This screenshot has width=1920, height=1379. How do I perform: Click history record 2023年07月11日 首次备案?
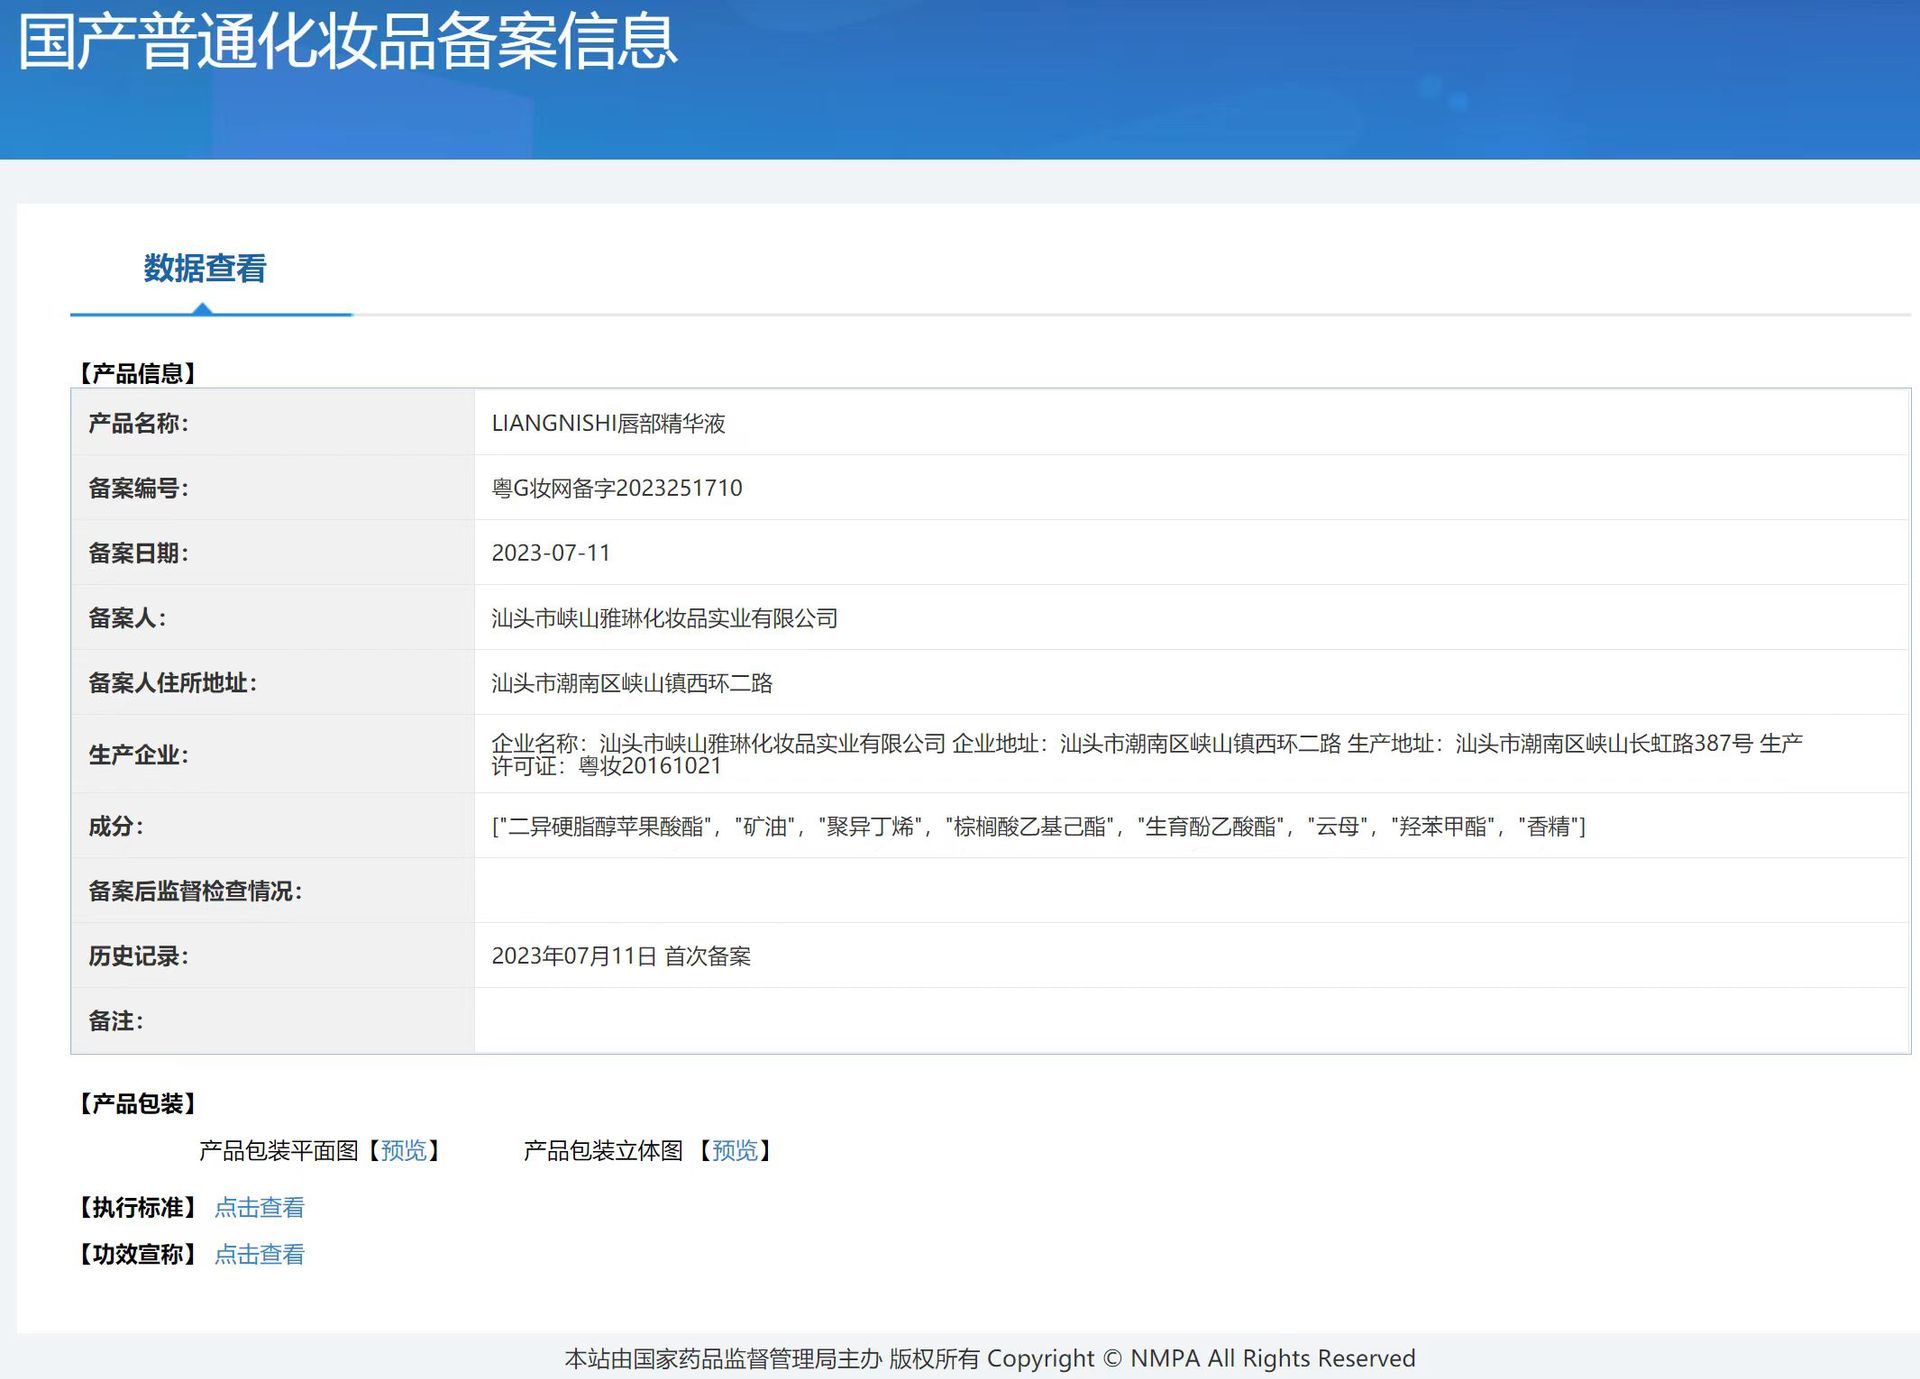(x=620, y=957)
